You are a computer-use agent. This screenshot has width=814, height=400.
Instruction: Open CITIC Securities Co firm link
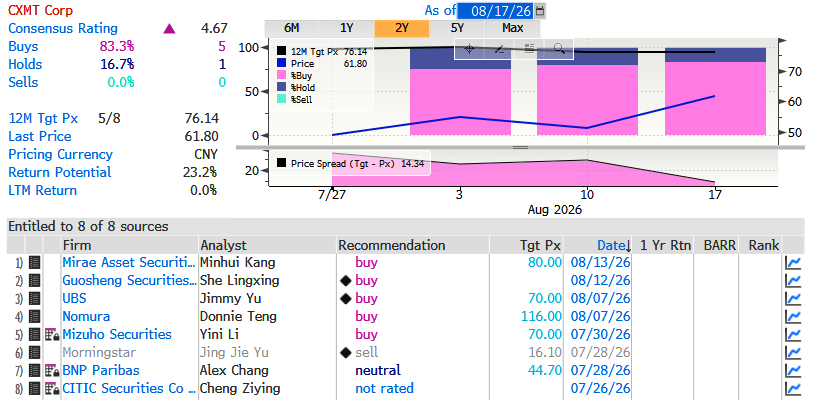[x=129, y=388]
